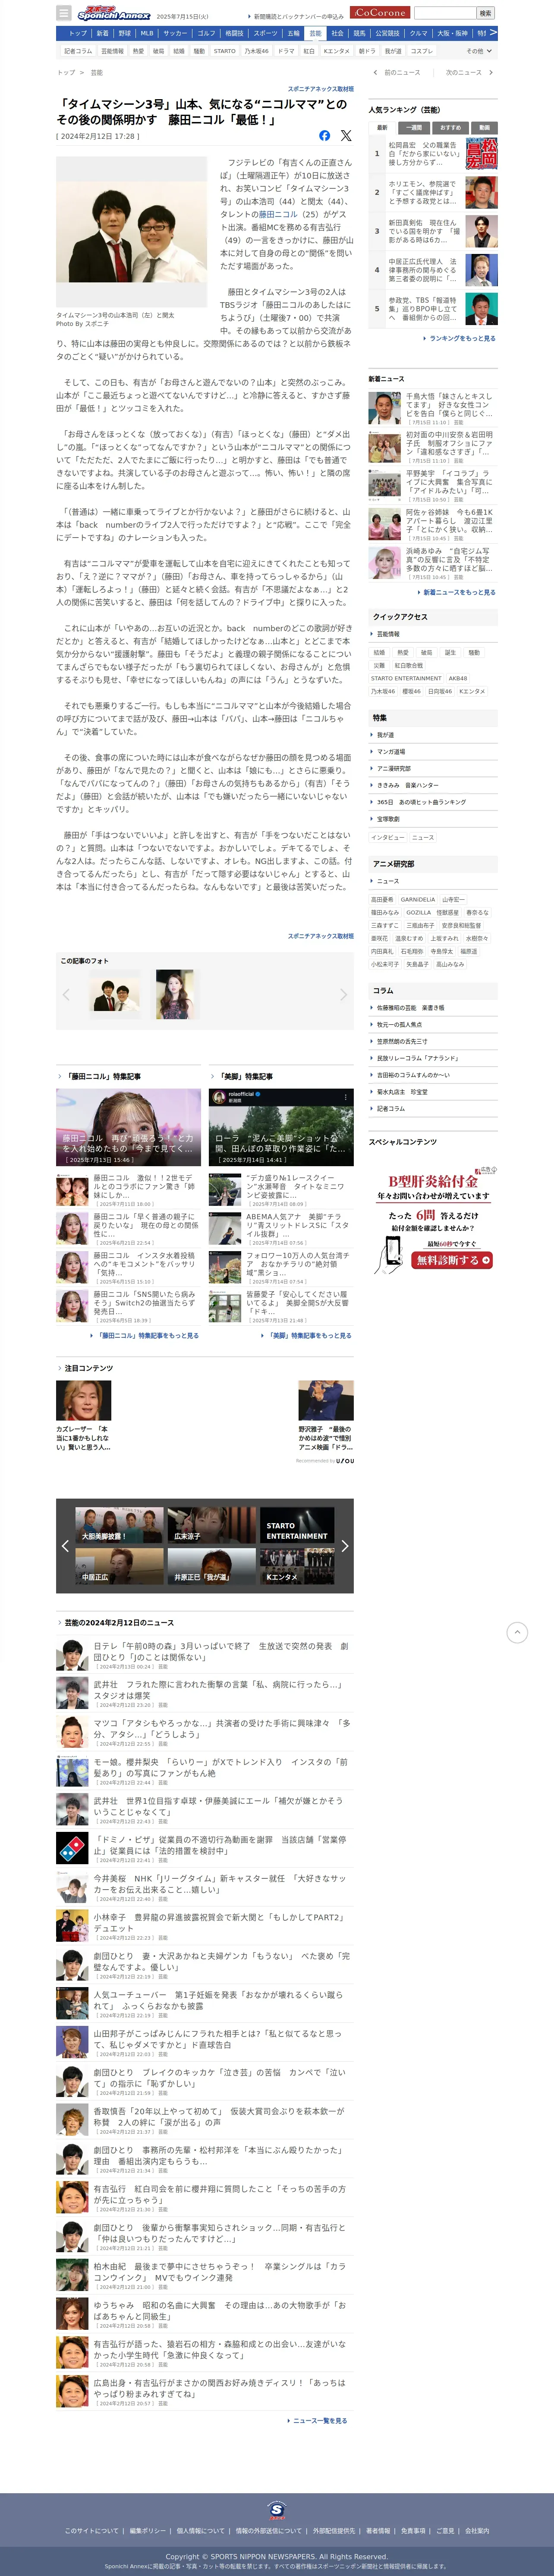Open 記者コラム in sub navigation
The width and height of the screenshot is (554, 2576).
tap(78, 51)
